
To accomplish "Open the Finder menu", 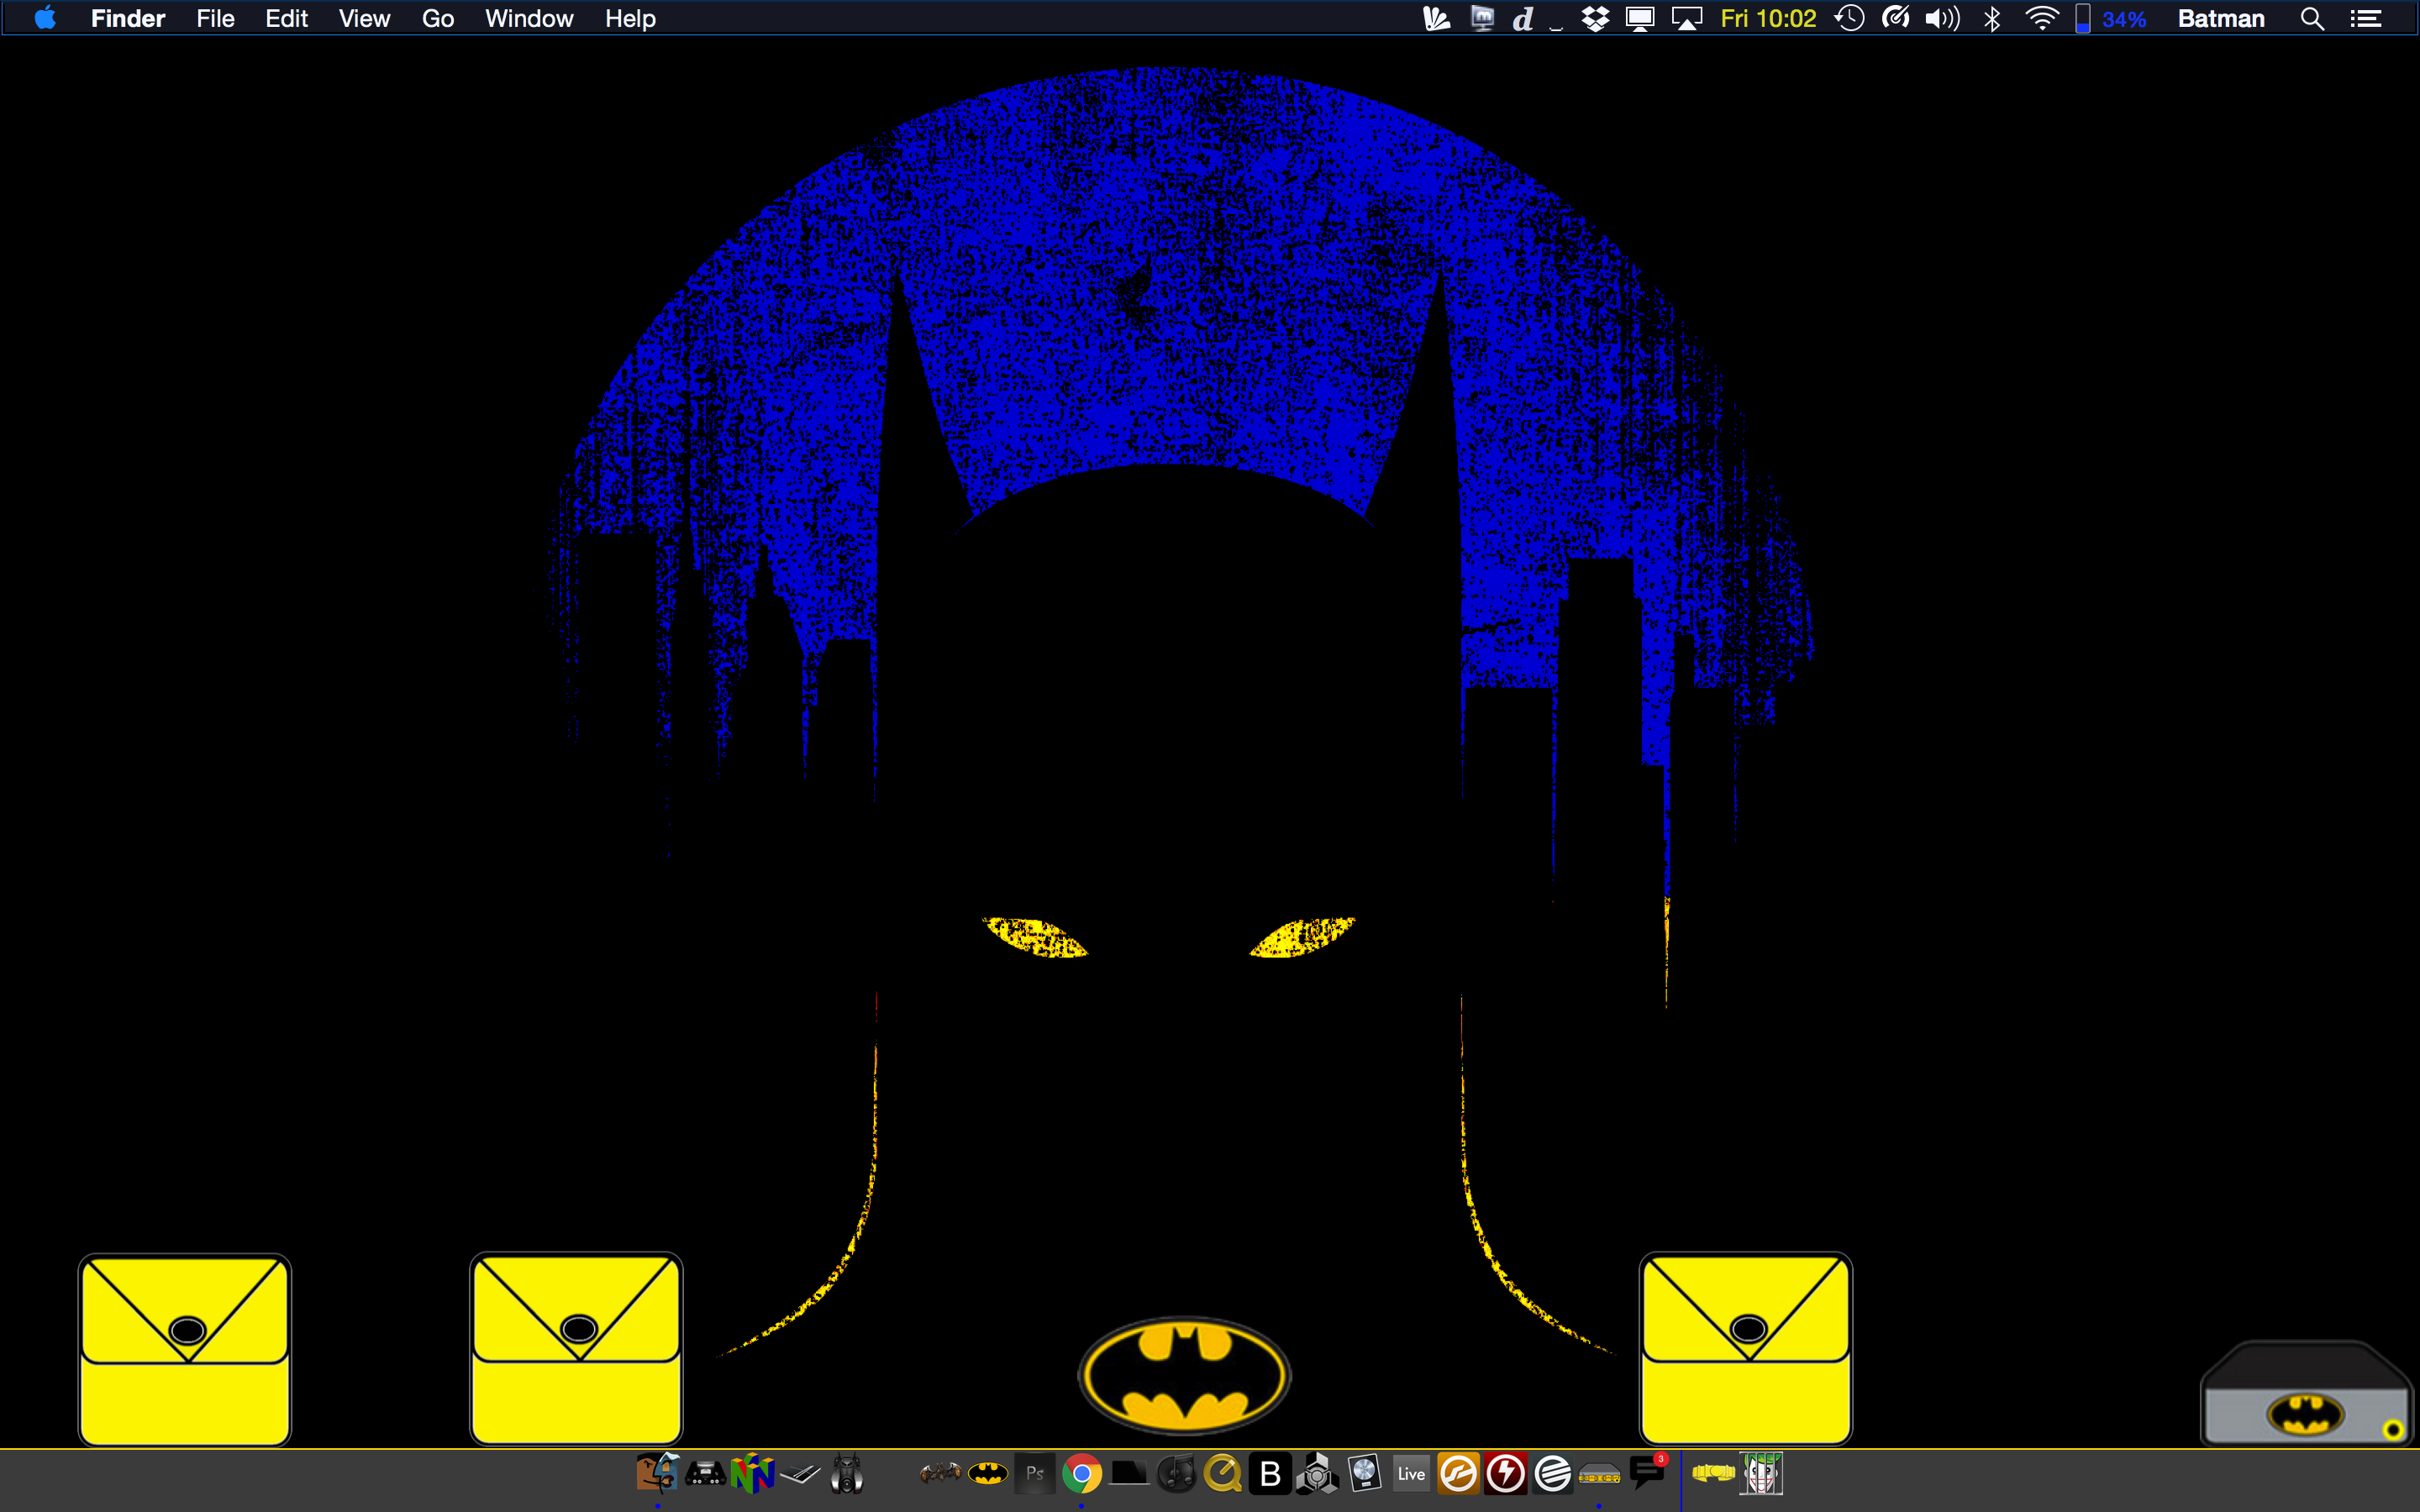I will tap(128, 18).
